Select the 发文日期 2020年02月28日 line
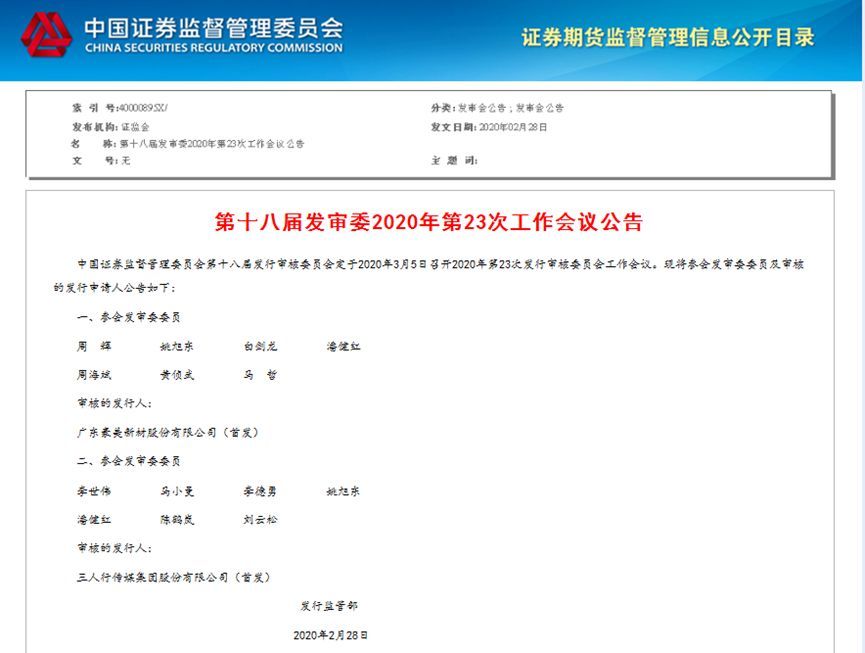 click(489, 127)
